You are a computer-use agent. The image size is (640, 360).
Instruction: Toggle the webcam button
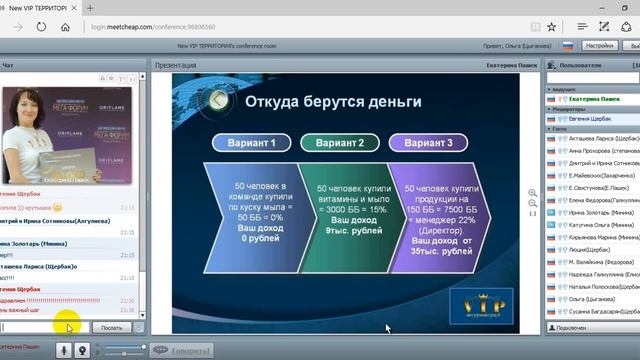click(82, 350)
